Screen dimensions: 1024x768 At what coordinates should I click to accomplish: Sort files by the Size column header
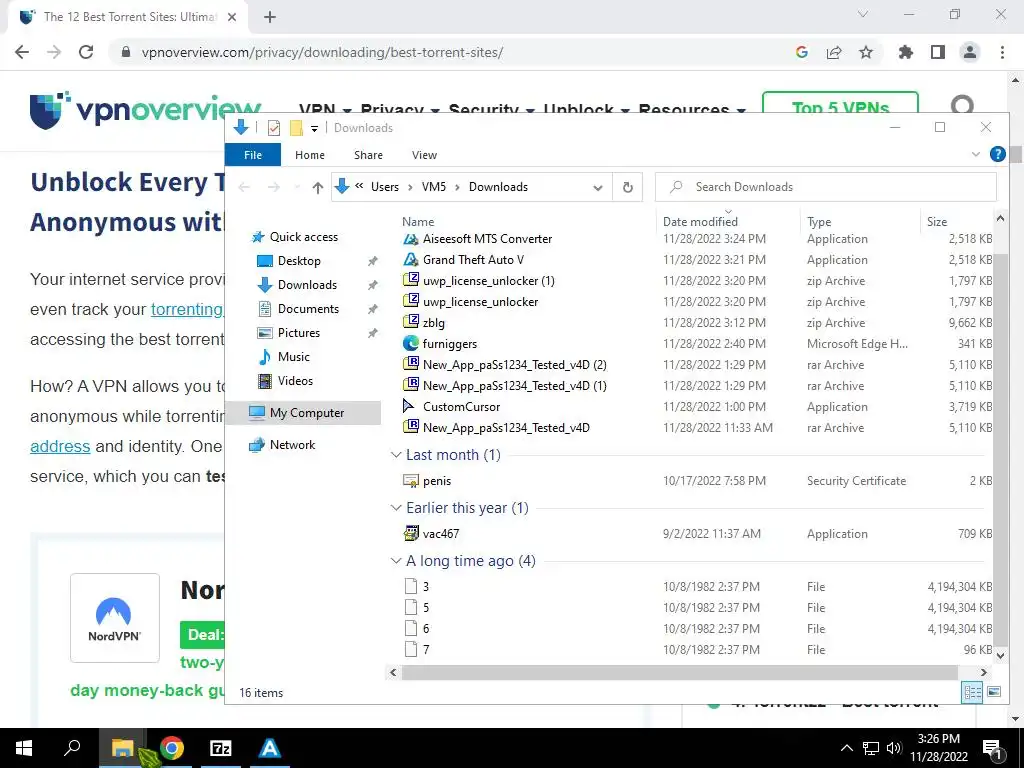click(x=936, y=221)
